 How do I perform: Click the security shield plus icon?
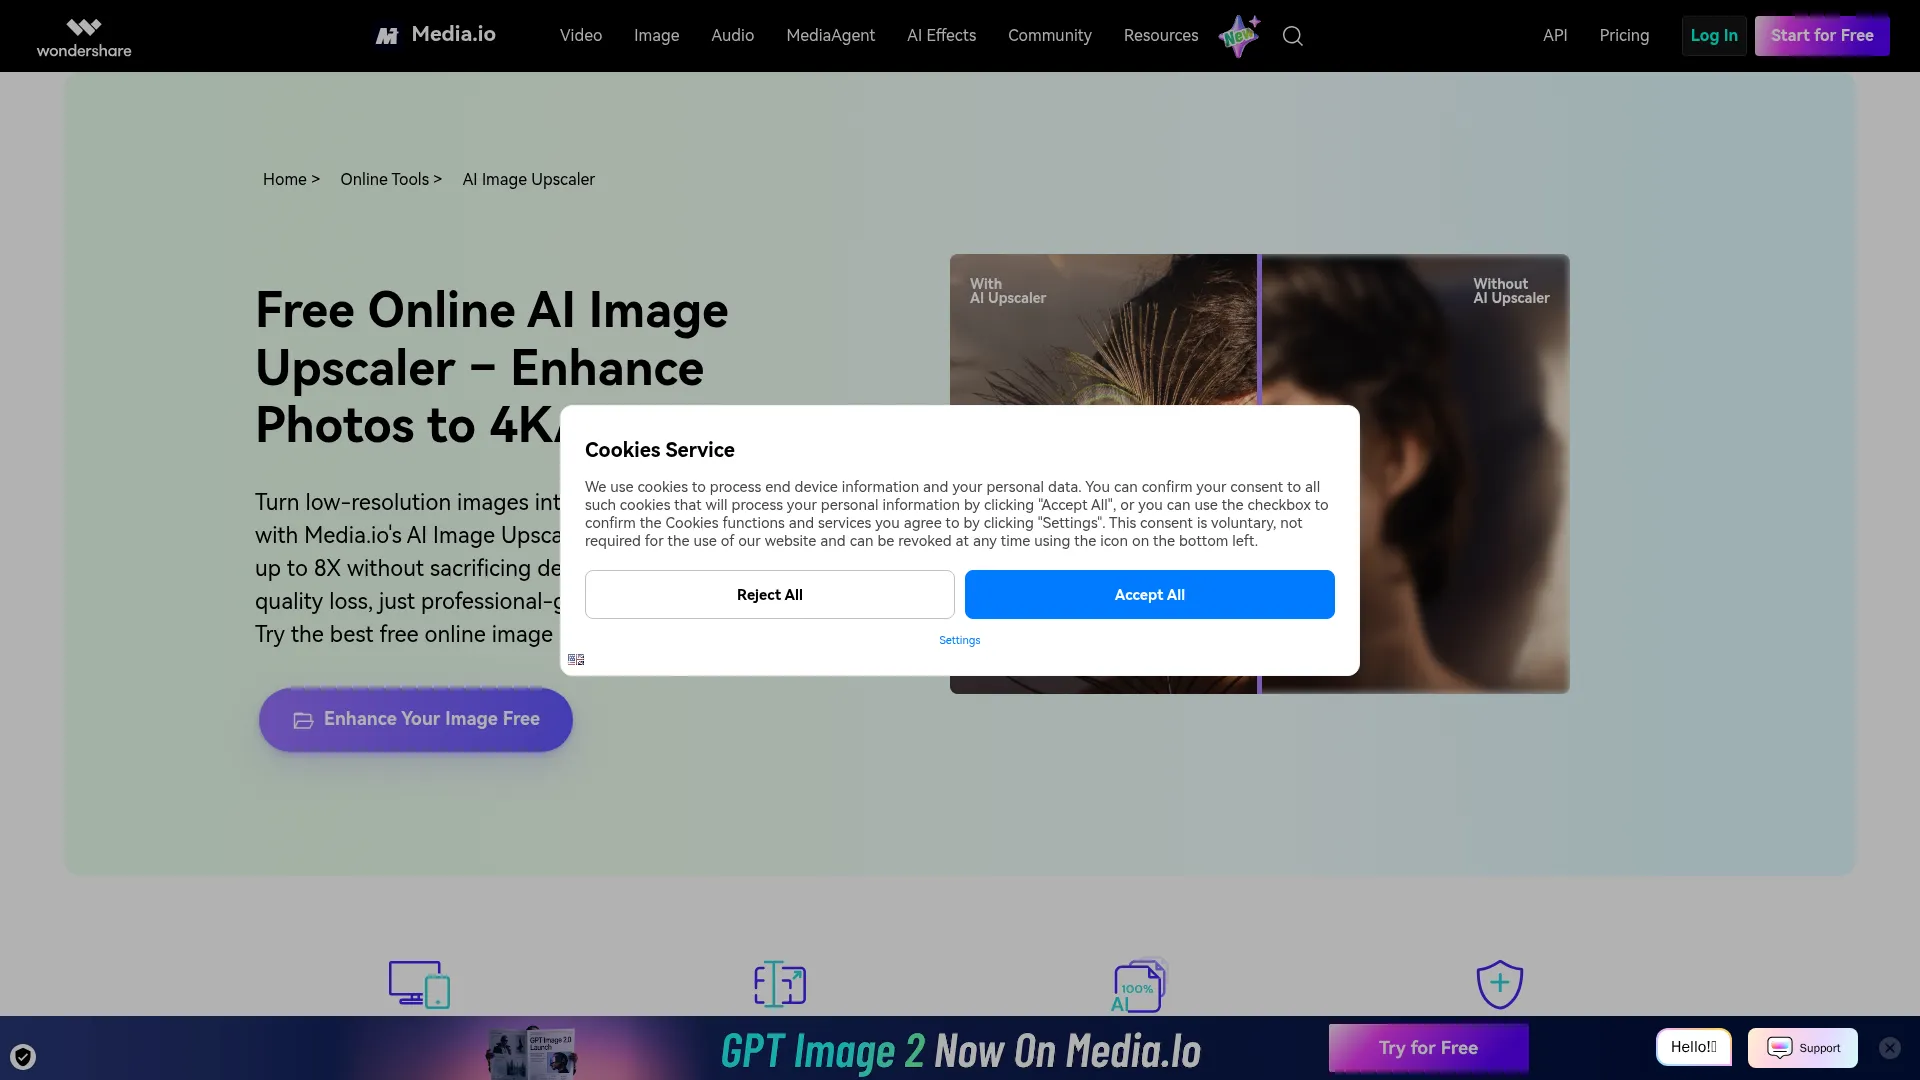[1500, 984]
